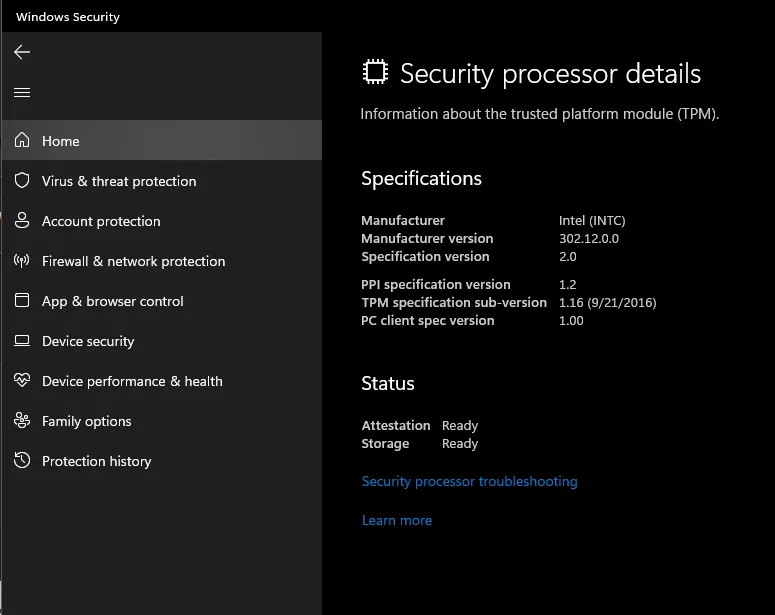The height and width of the screenshot is (615, 775).
Task: Open Device security section
Action: click(162, 341)
